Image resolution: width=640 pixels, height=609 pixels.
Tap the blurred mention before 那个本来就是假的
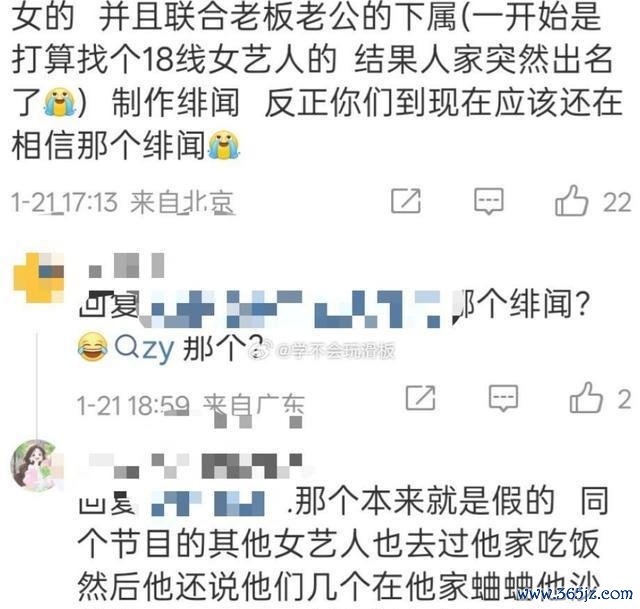tap(208, 504)
